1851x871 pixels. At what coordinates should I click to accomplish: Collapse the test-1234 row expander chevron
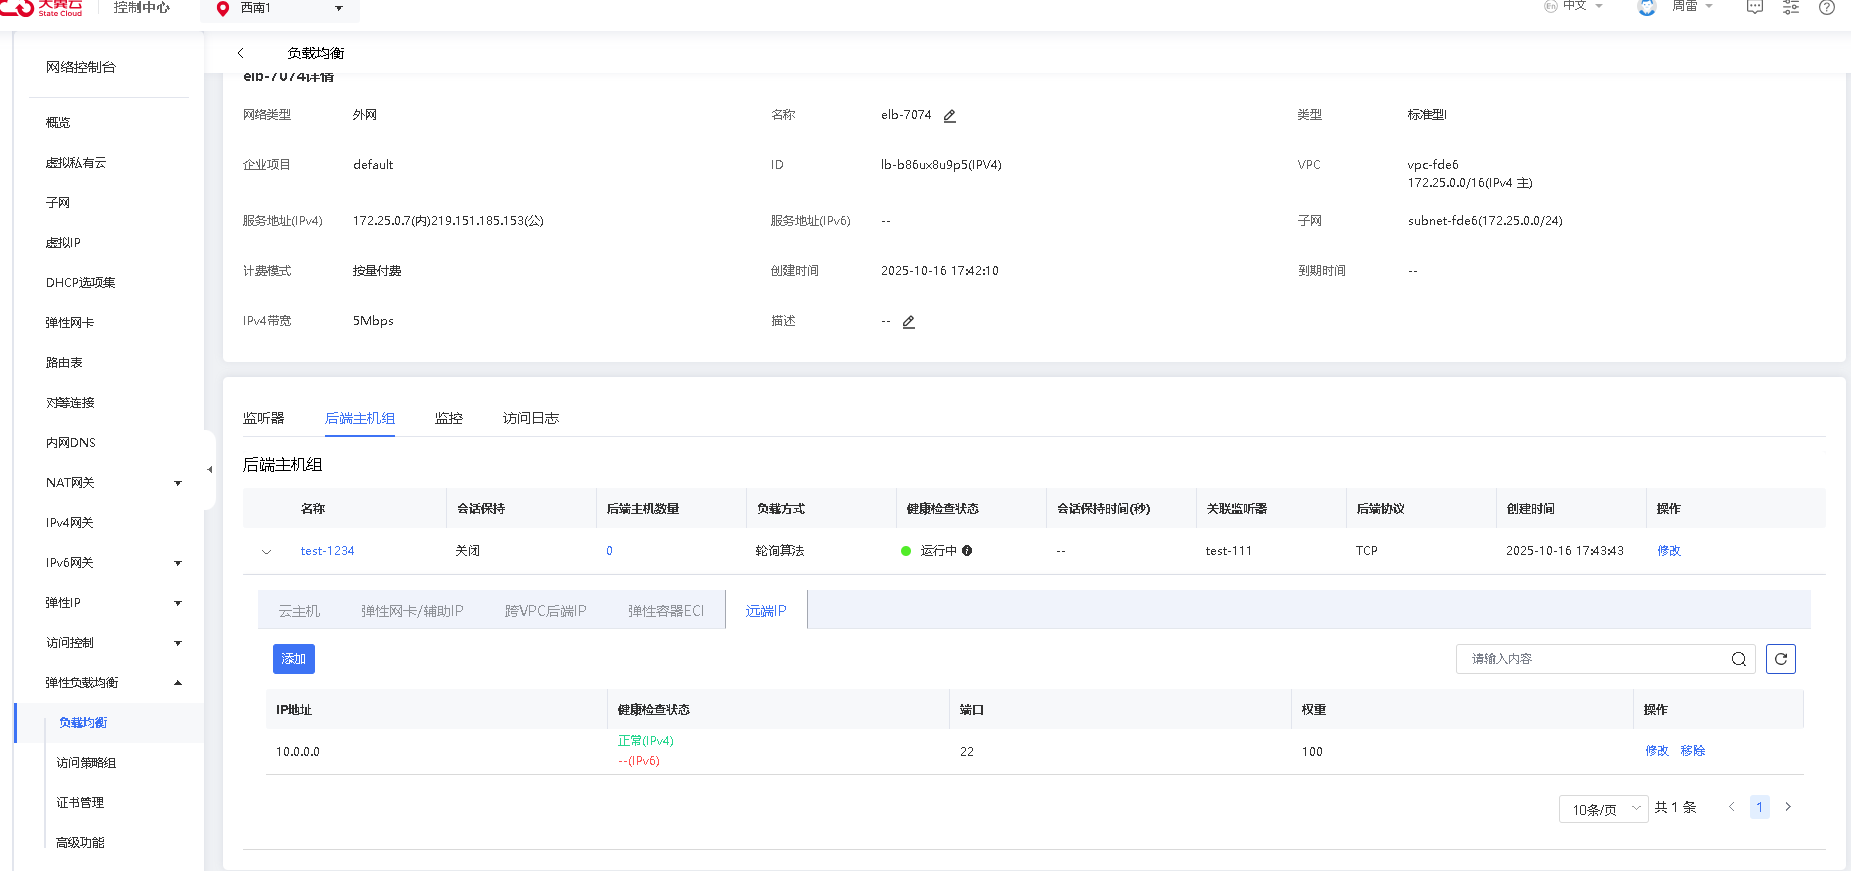coord(267,552)
